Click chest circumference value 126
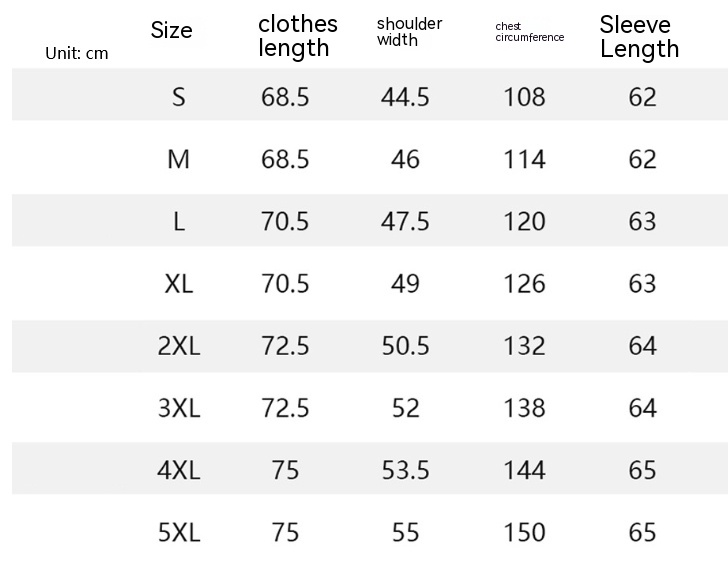728x561 pixels. tap(525, 284)
